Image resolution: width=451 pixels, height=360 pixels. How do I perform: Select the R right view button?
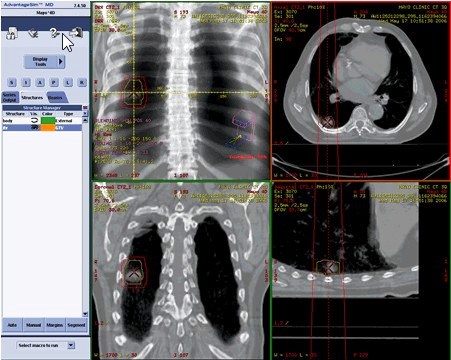[x=82, y=82]
